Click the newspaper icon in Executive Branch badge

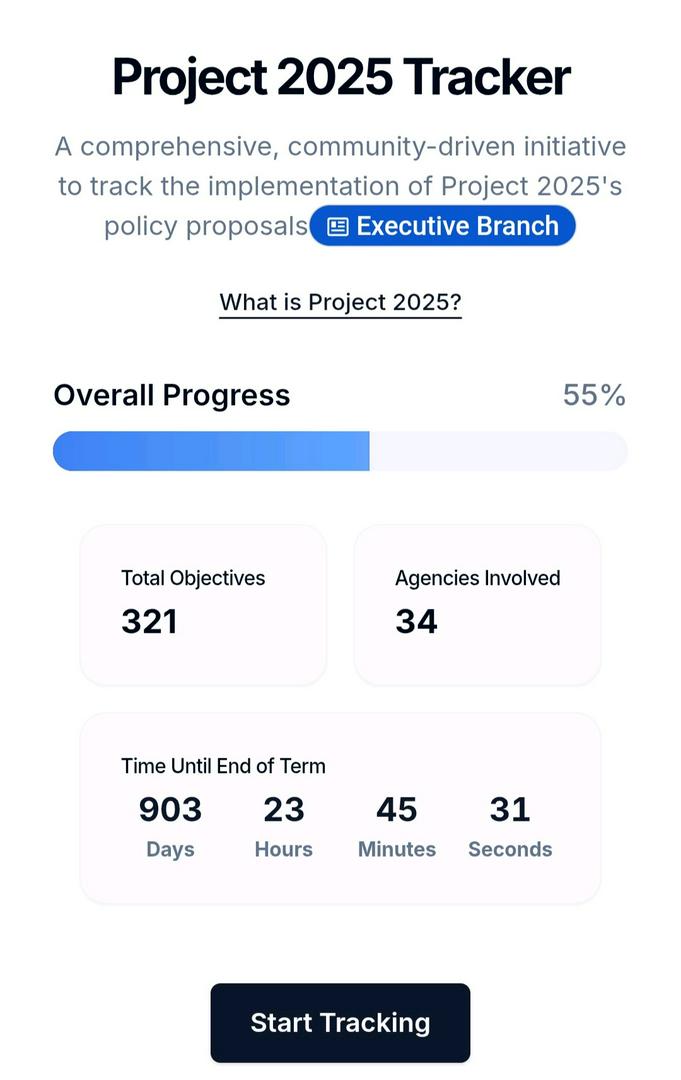(337, 227)
